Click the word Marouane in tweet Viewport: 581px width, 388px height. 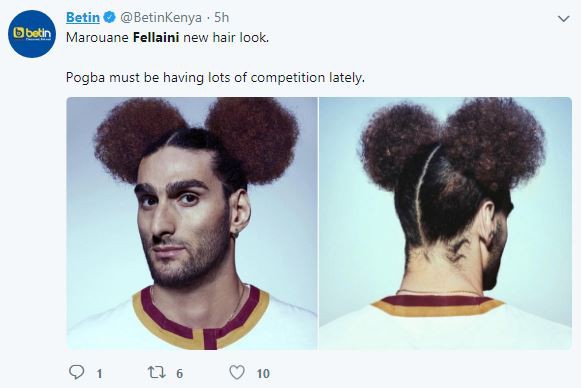pyautogui.click(x=97, y=37)
